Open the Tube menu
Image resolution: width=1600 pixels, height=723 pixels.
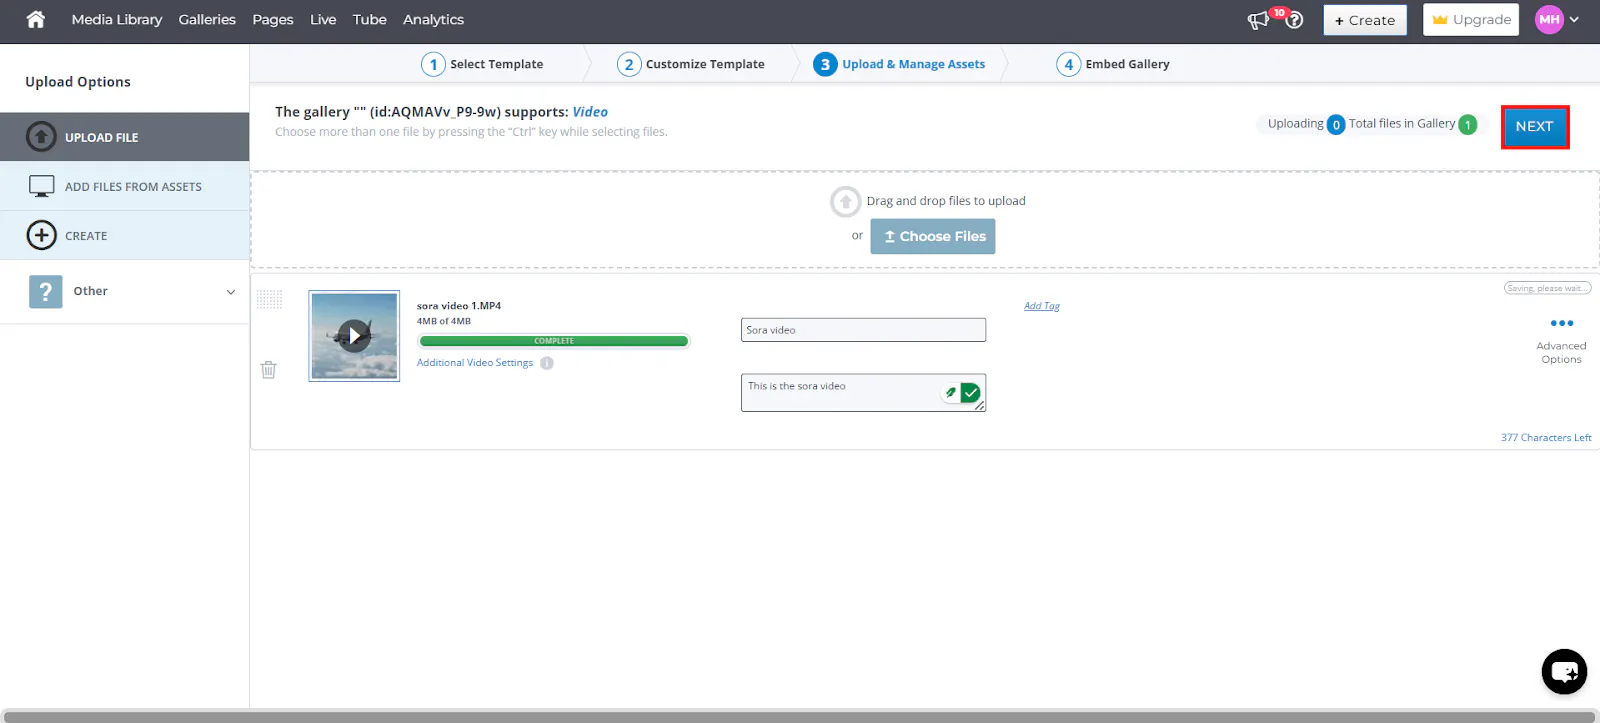(370, 19)
